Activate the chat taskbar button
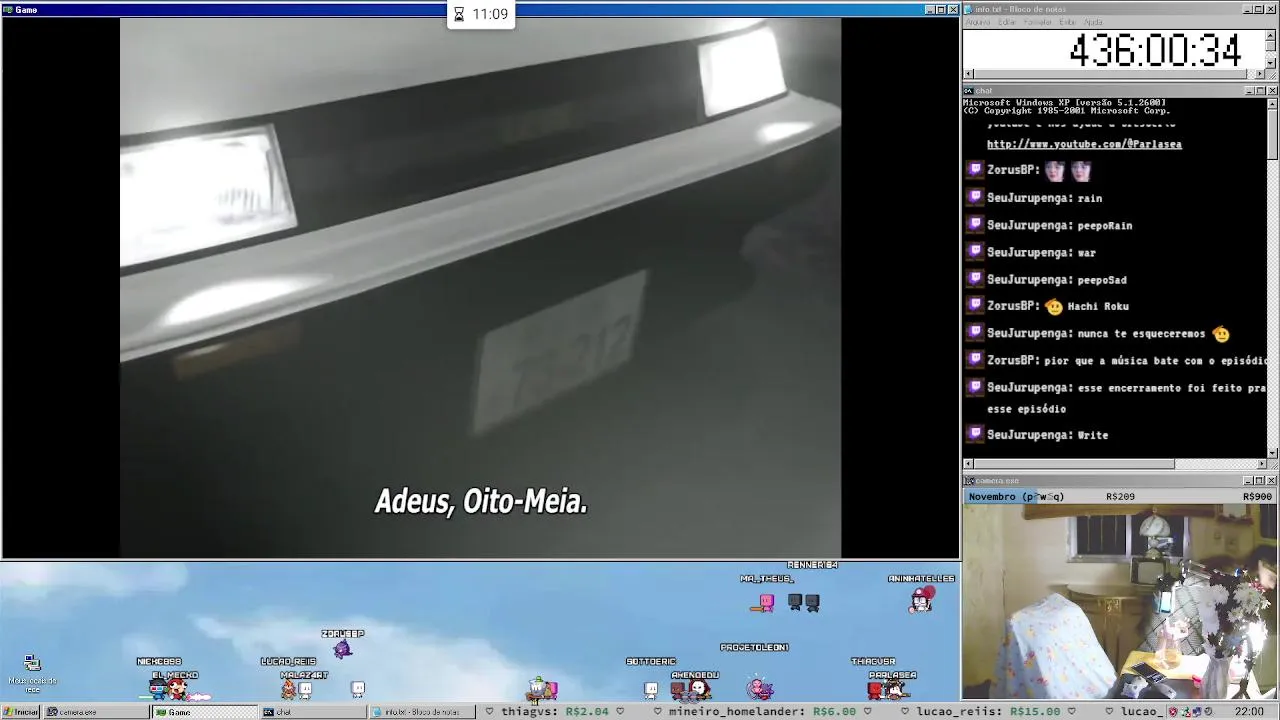This screenshot has height=720, width=1280. [312, 712]
